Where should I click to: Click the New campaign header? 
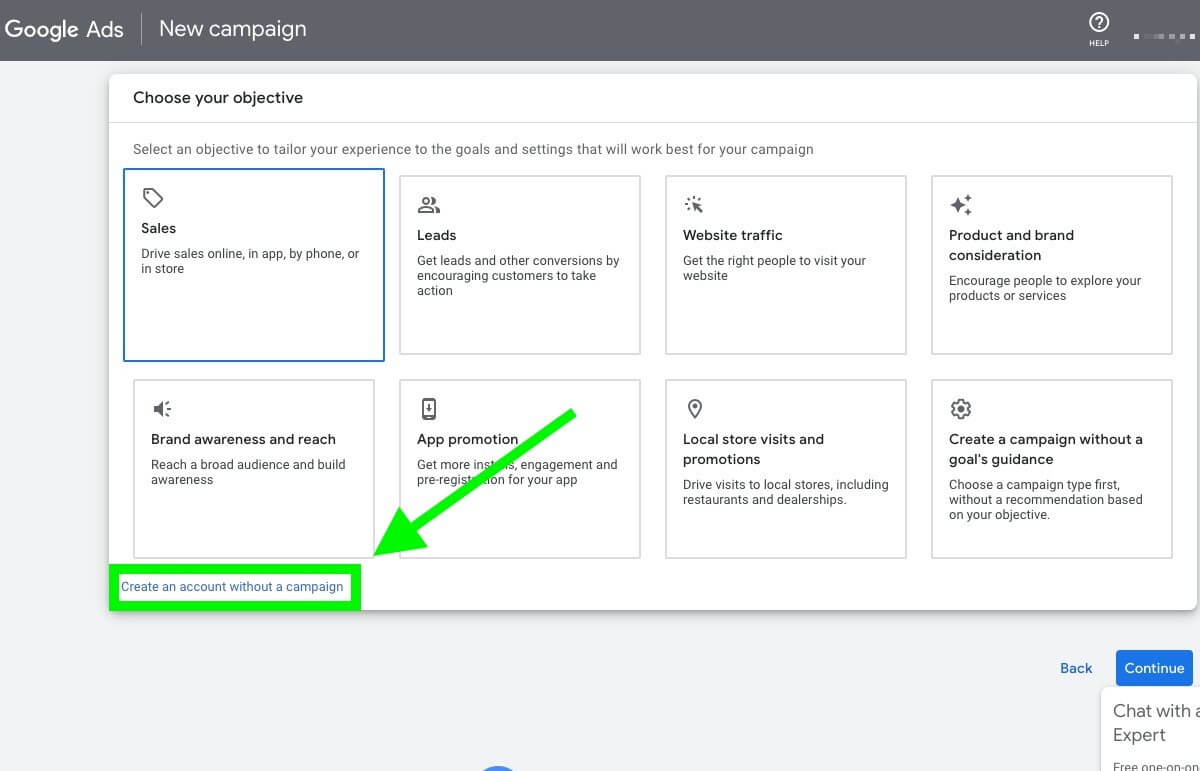pos(232,28)
